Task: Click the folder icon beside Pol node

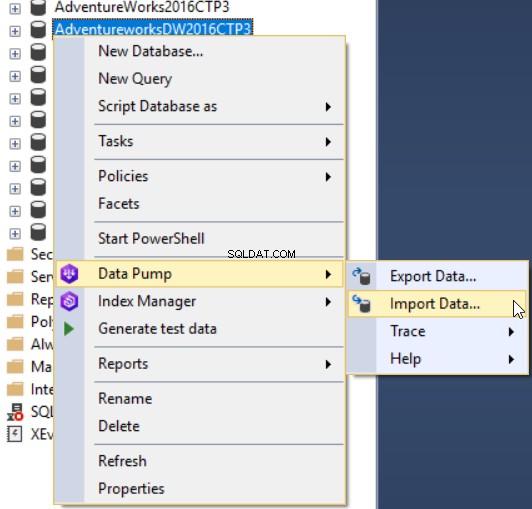Action: pyautogui.click(x=15, y=321)
